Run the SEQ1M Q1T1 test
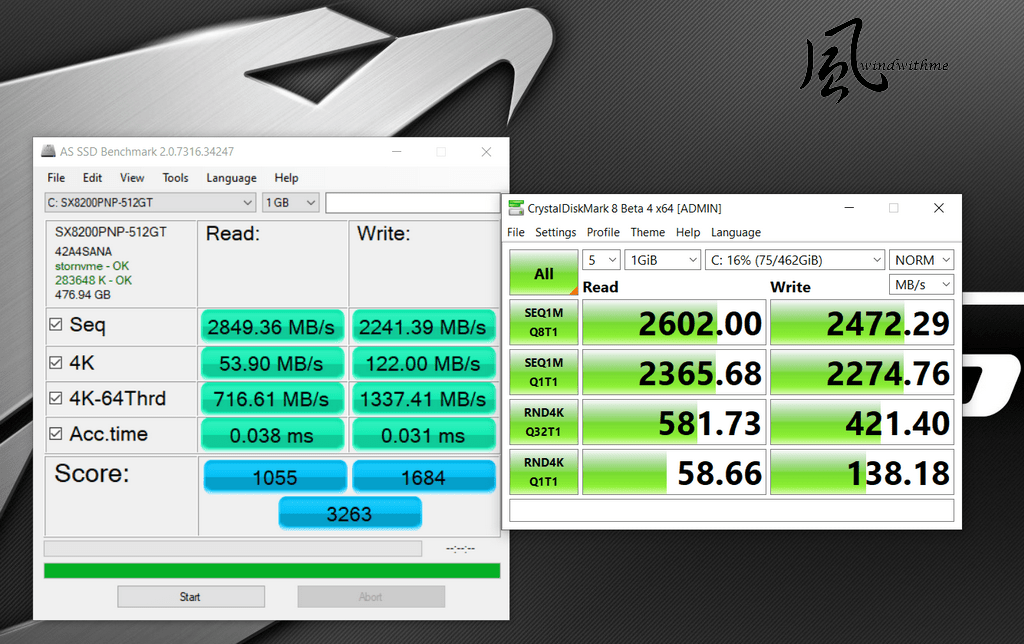The width and height of the screenshot is (1024, 644). pos(543,372)
